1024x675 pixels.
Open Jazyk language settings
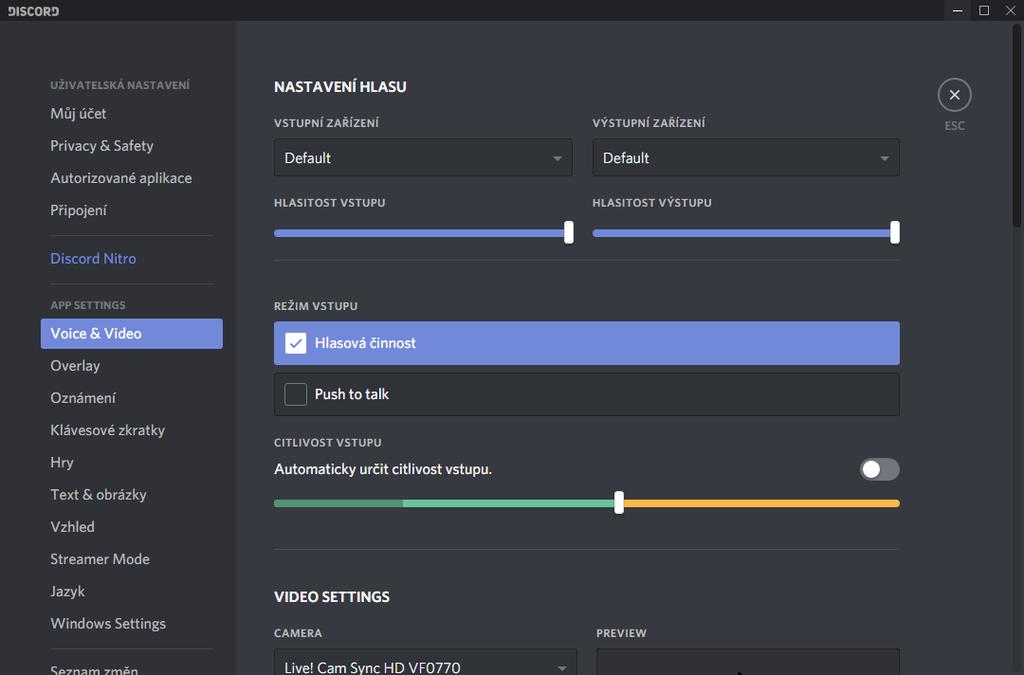(x=68, y=591)
